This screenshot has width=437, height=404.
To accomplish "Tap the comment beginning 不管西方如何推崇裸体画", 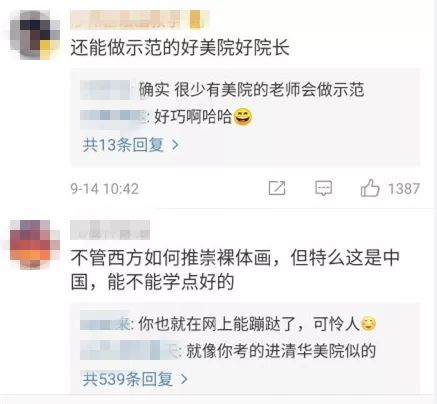I will (235, 269).
